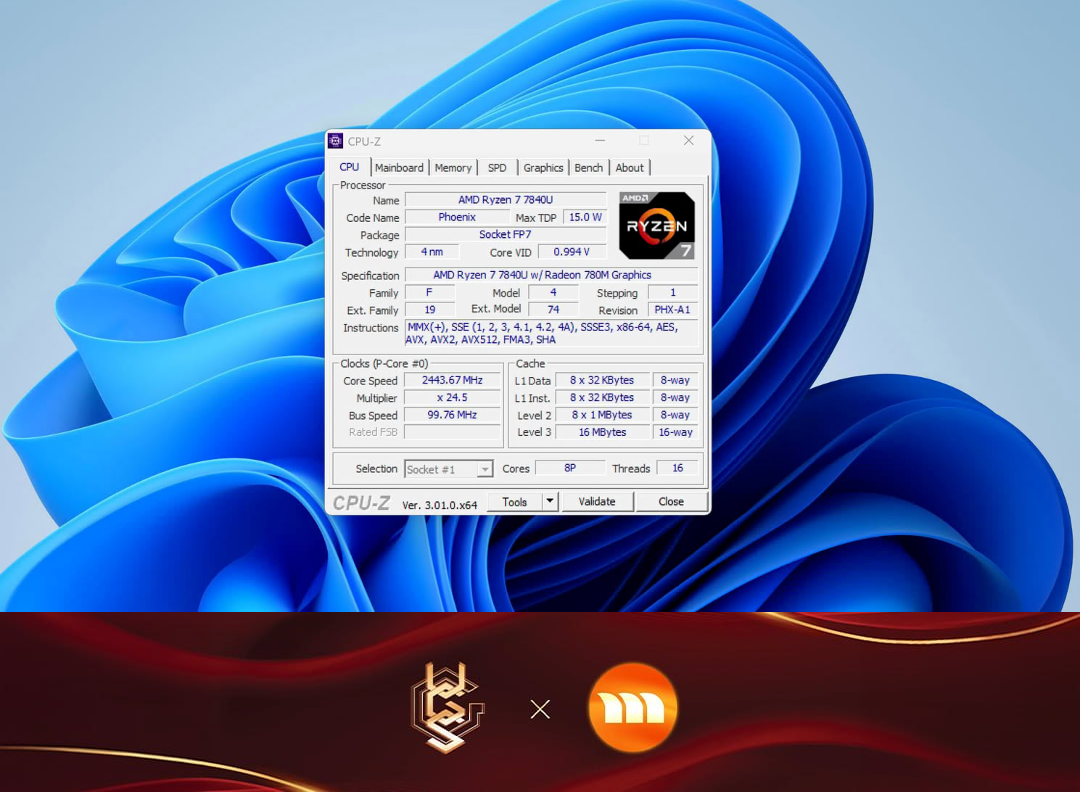Click the stylized logo left of the X
The height and width of the screenshot is (792, 1080).
pos(448,707)
